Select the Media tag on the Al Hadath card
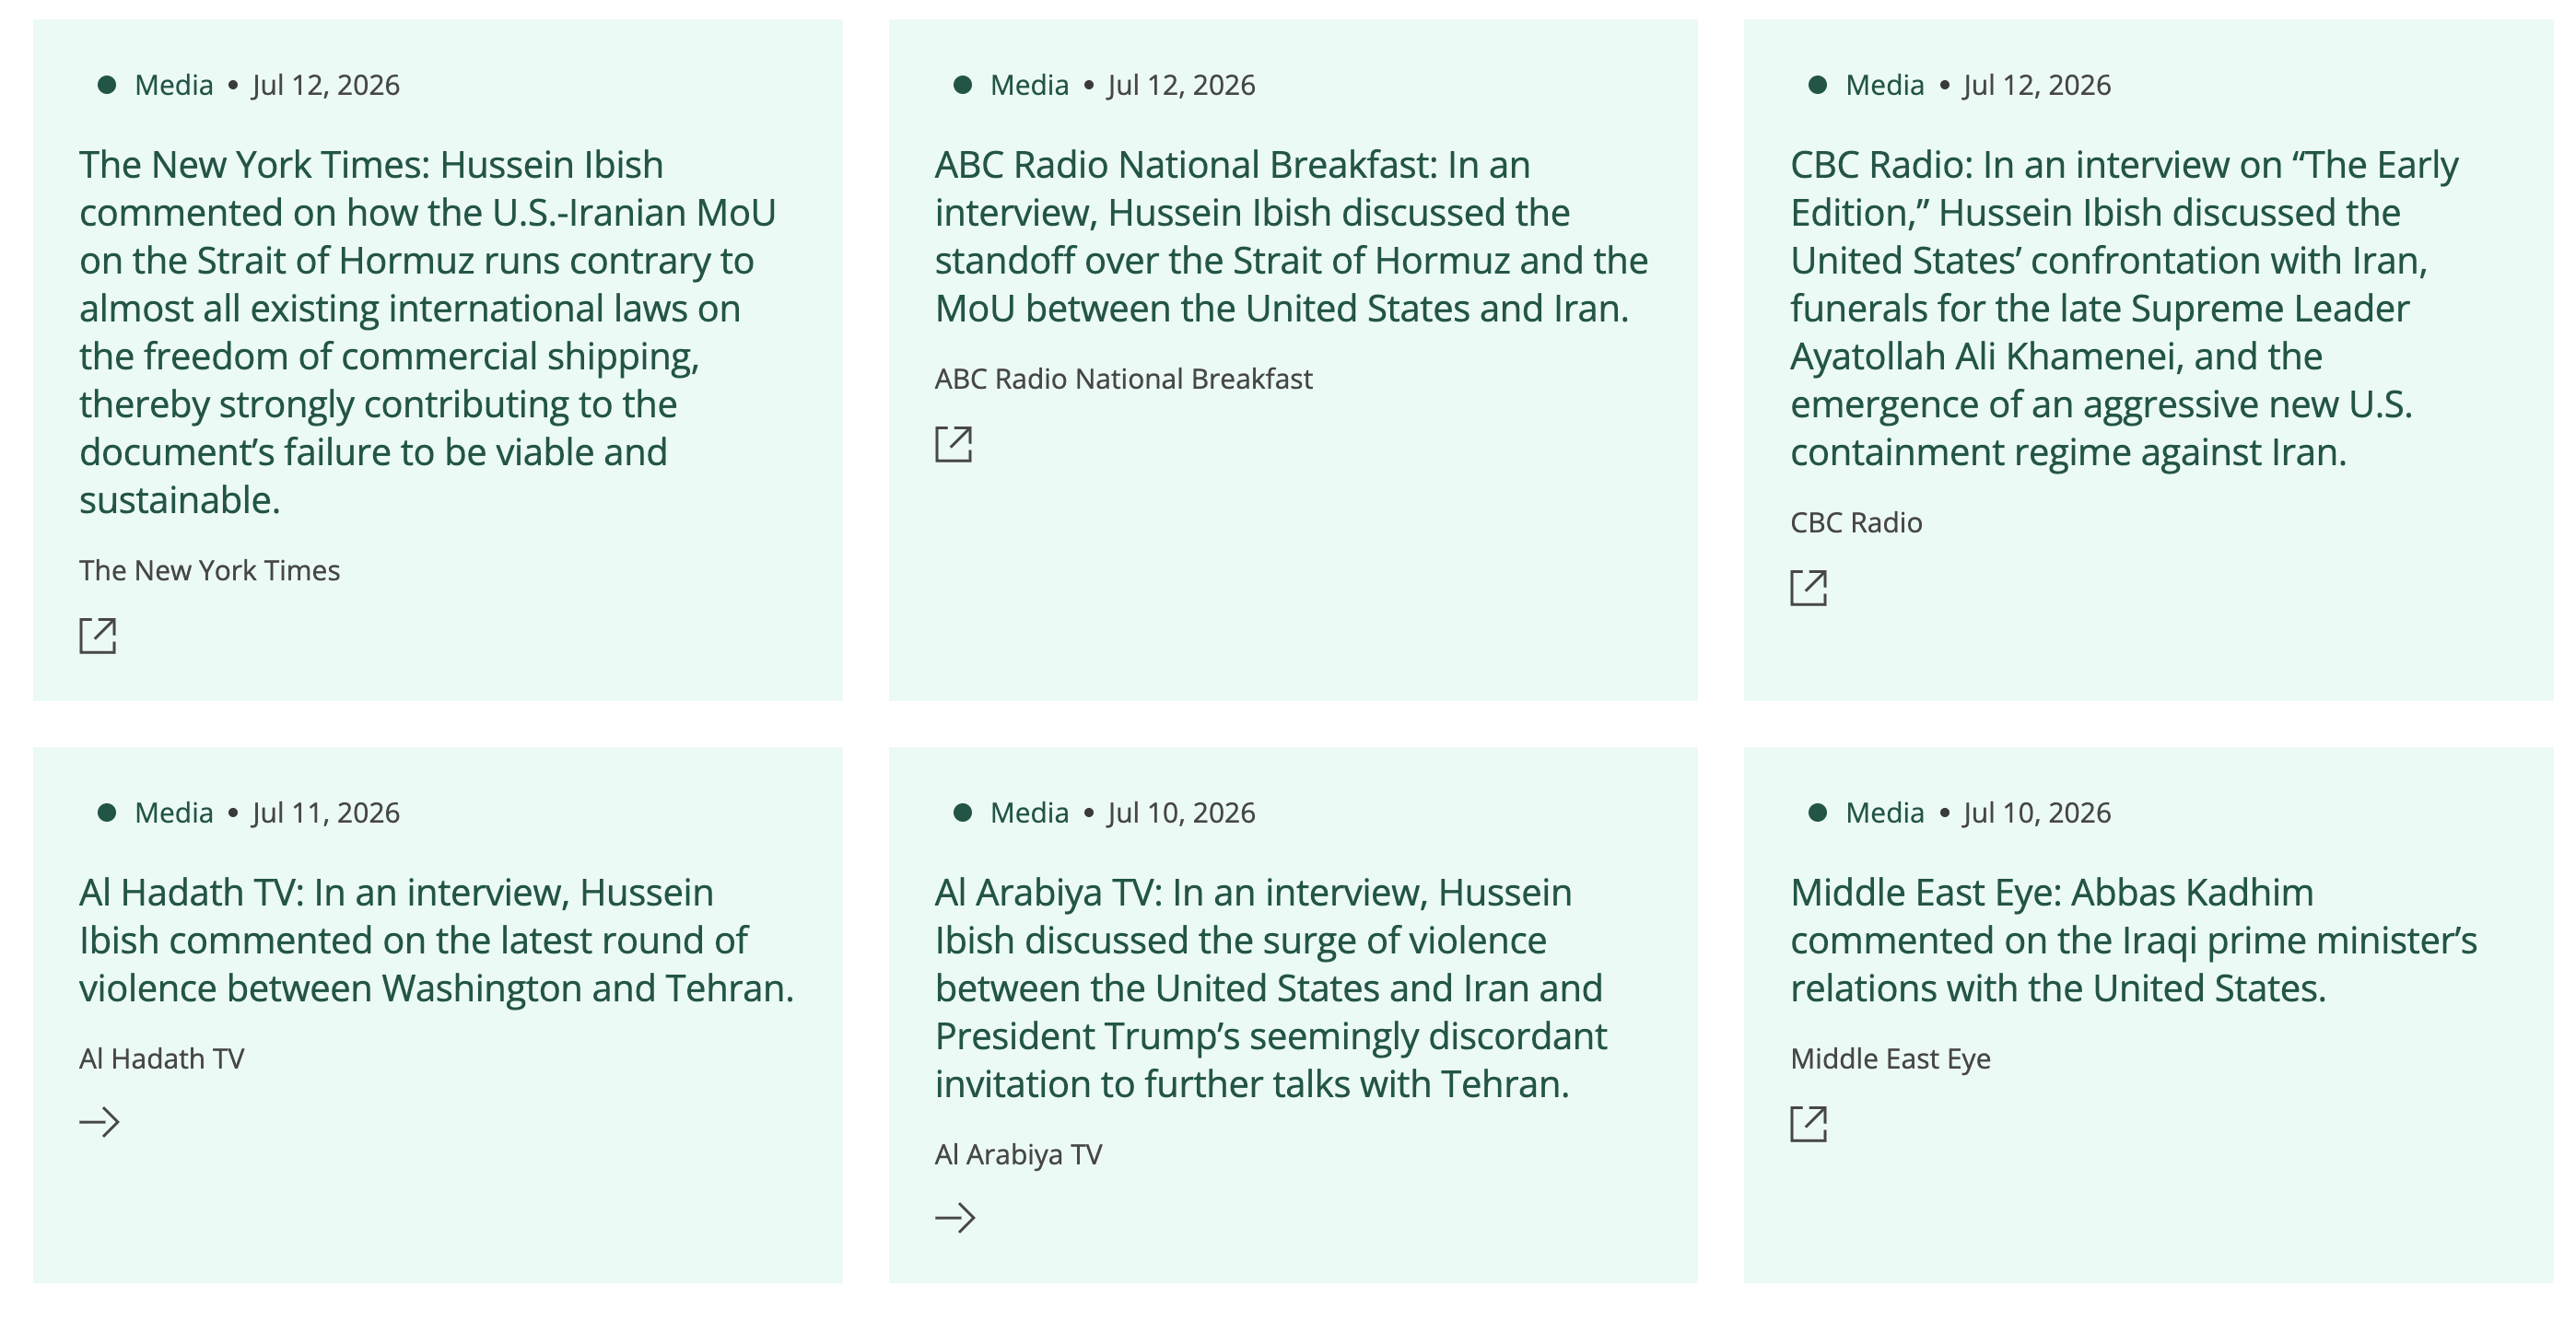2576x1321 pixels. 174,813
